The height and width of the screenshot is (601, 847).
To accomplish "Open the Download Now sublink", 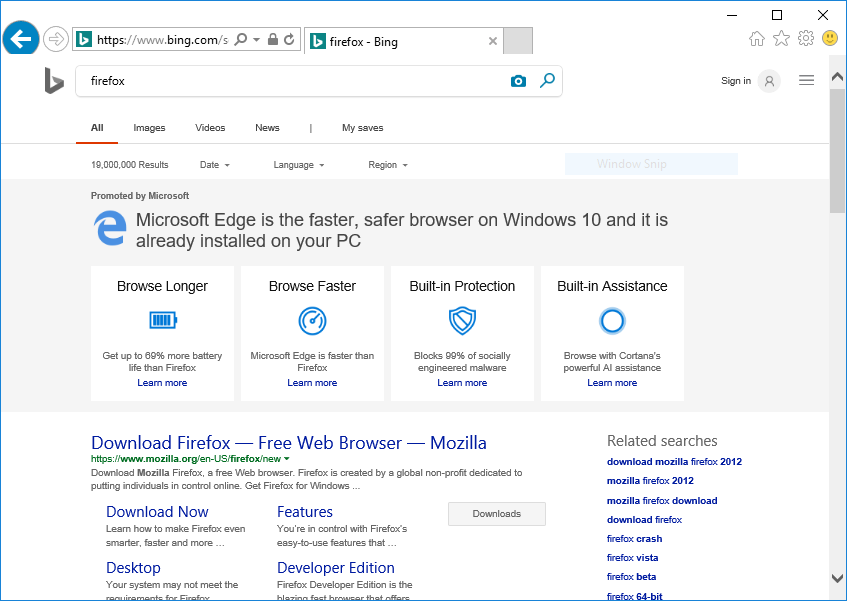I will tap(157, 511).
